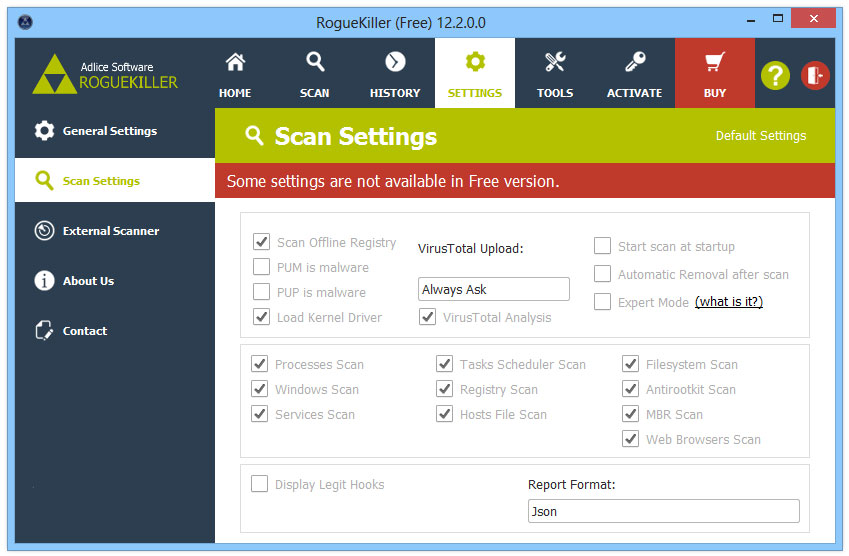The width and height of the screenshot is (849, 556).
Task: Click the General Settings gear icon
Action: (44, 130)
